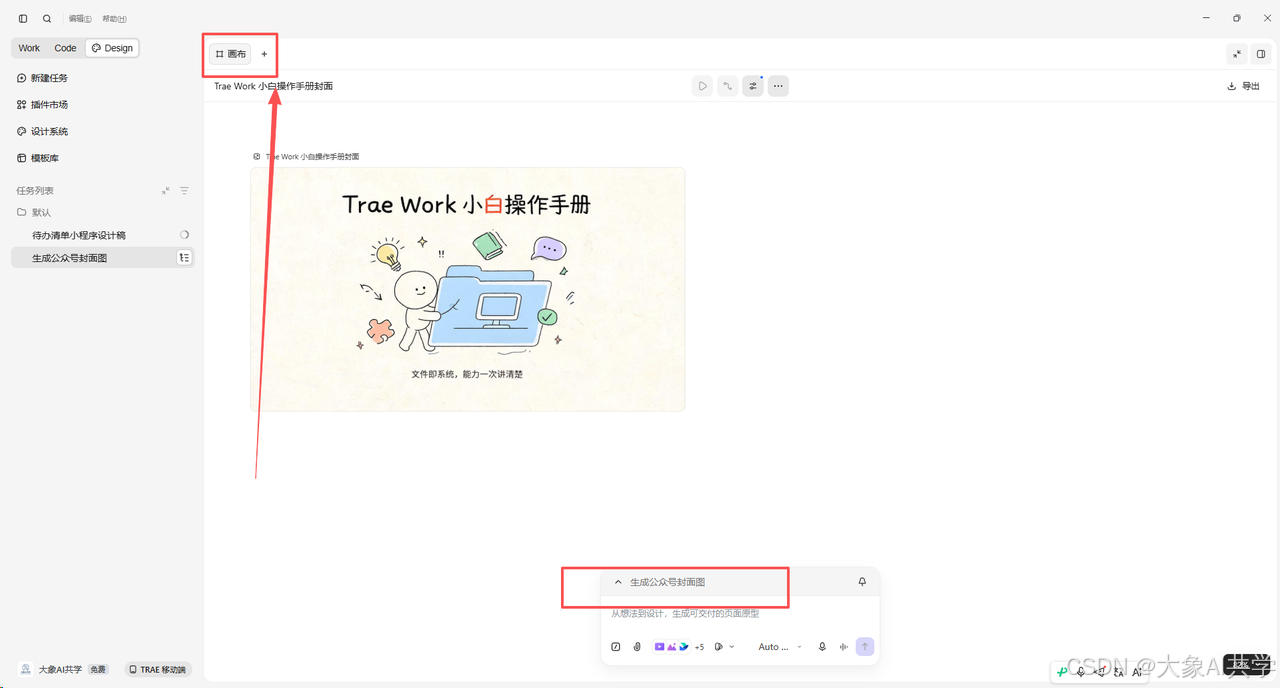Open 插件市场 plugin marketplace
The image size is (1280, 688).
(42, 105)
